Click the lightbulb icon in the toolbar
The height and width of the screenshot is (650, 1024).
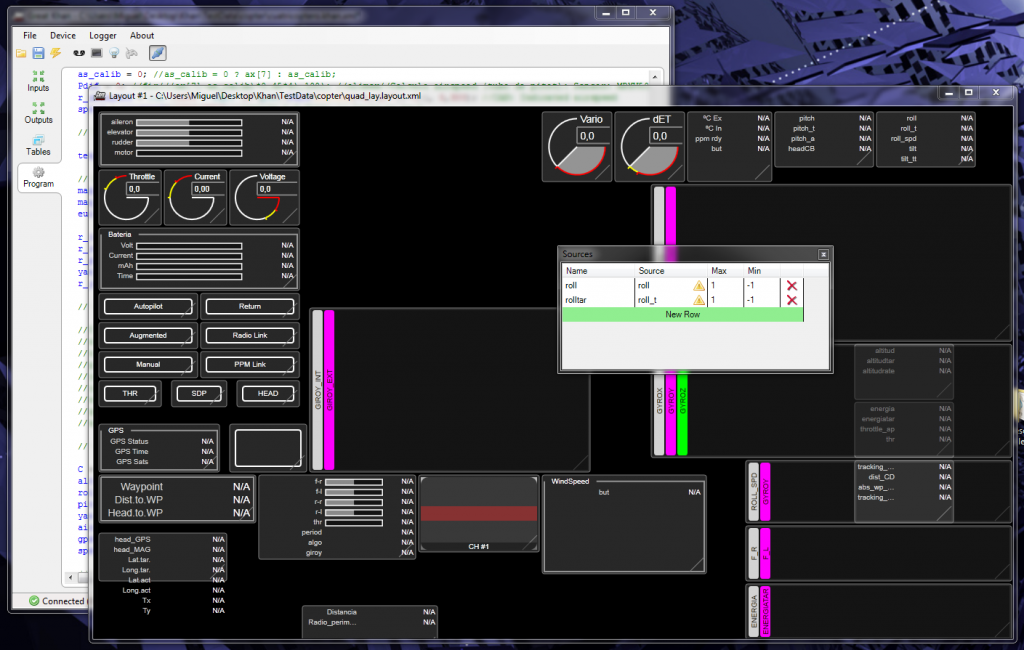click(114, 53)
